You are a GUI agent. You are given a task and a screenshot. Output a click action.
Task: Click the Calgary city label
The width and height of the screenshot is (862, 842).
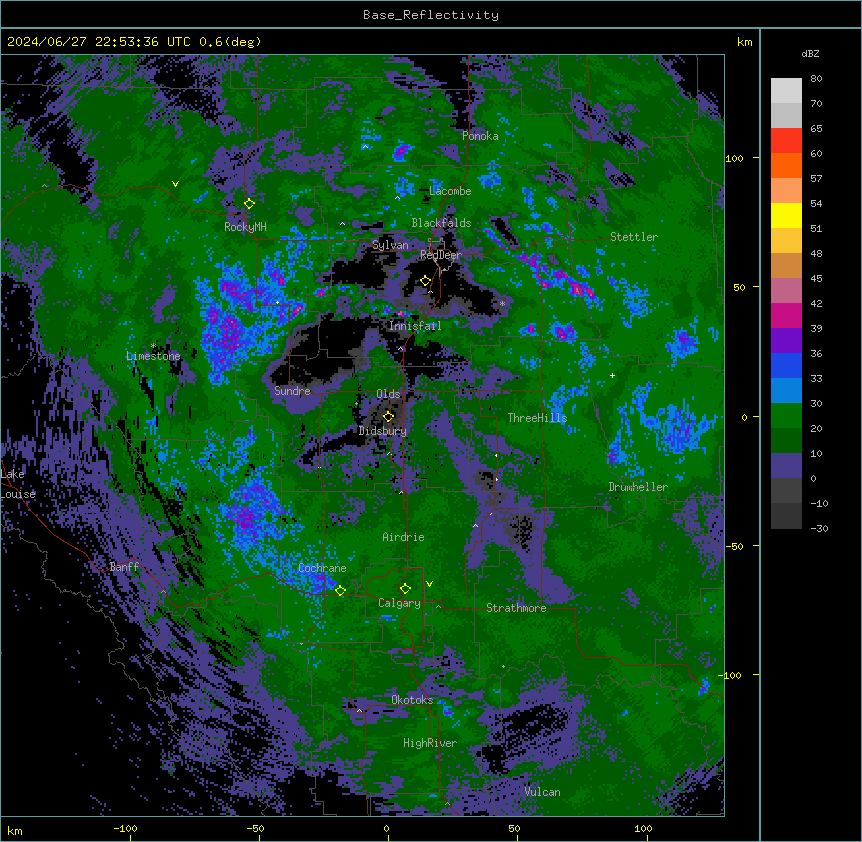pos(399,603)
